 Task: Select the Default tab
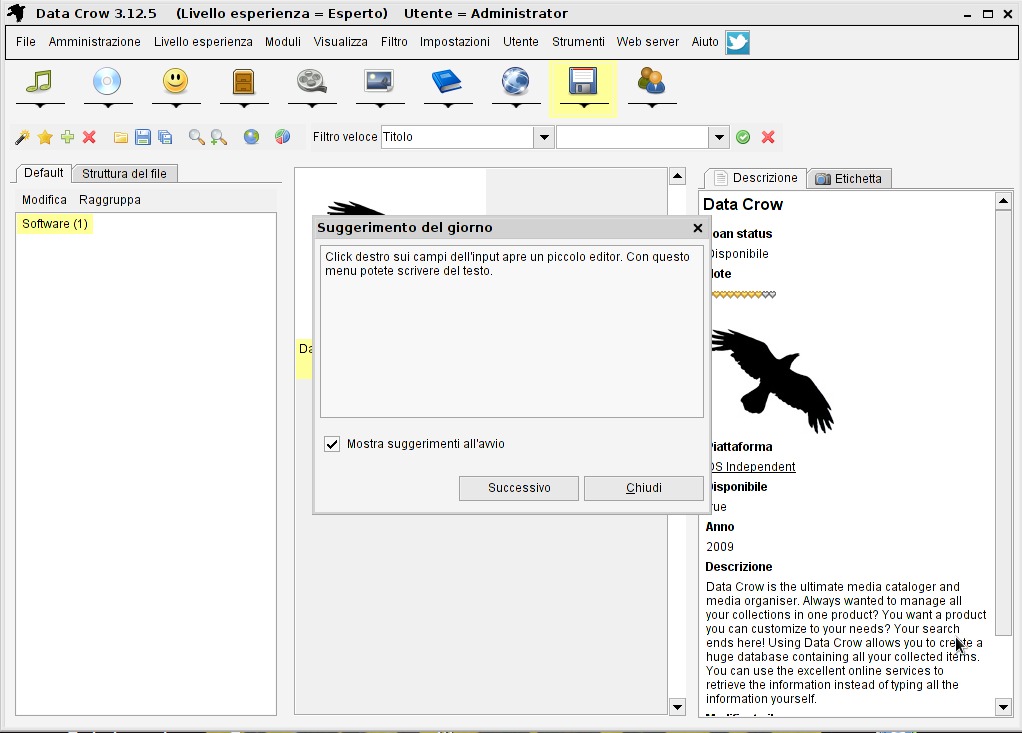click(44, 173)
